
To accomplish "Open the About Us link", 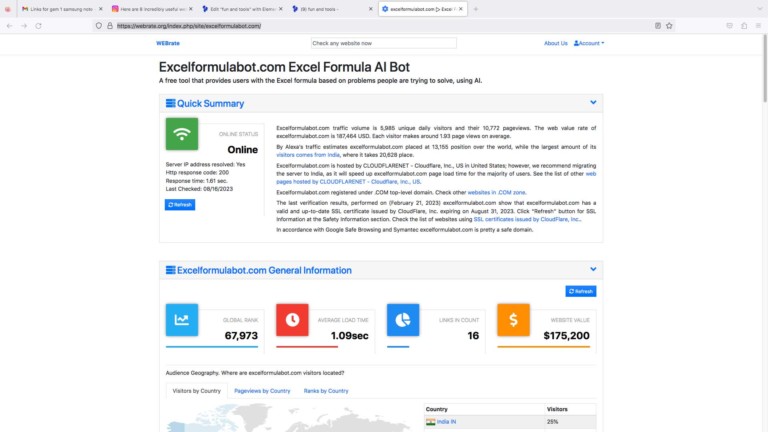I will [x=555, y=43].
